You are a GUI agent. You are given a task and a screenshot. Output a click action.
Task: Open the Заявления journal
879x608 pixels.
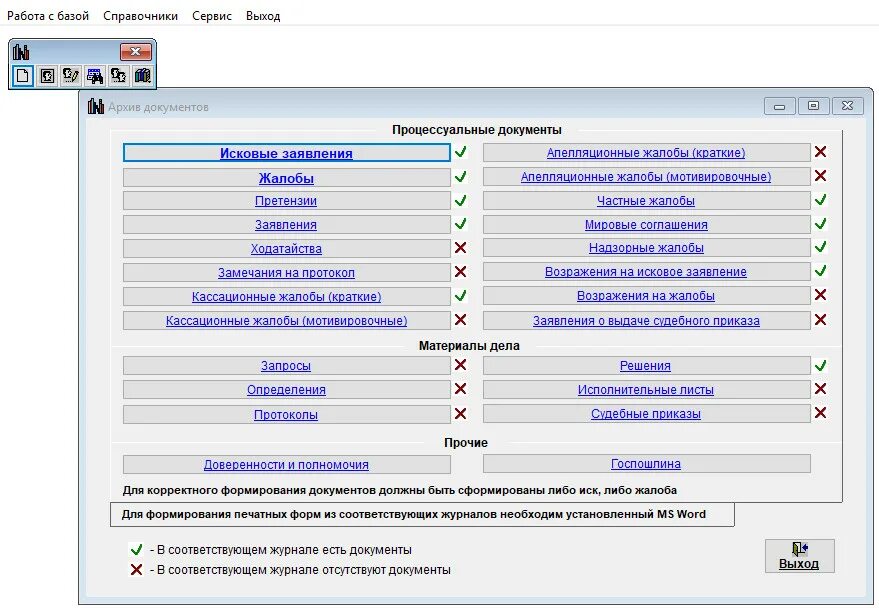click(286, 225)
